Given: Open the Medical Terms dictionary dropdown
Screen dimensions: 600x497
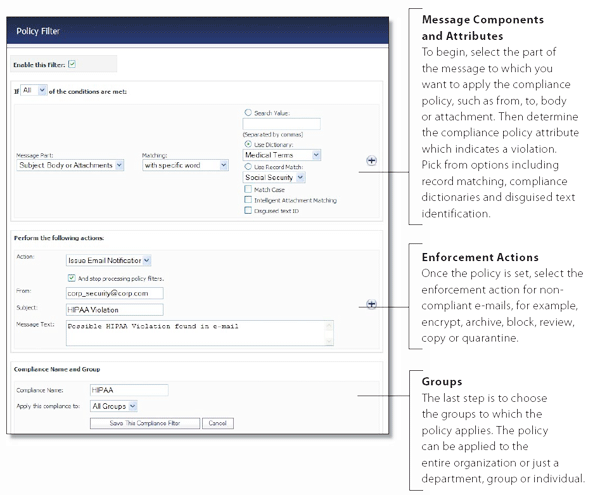Looking at the screenshot, I should tap(282, 155).
